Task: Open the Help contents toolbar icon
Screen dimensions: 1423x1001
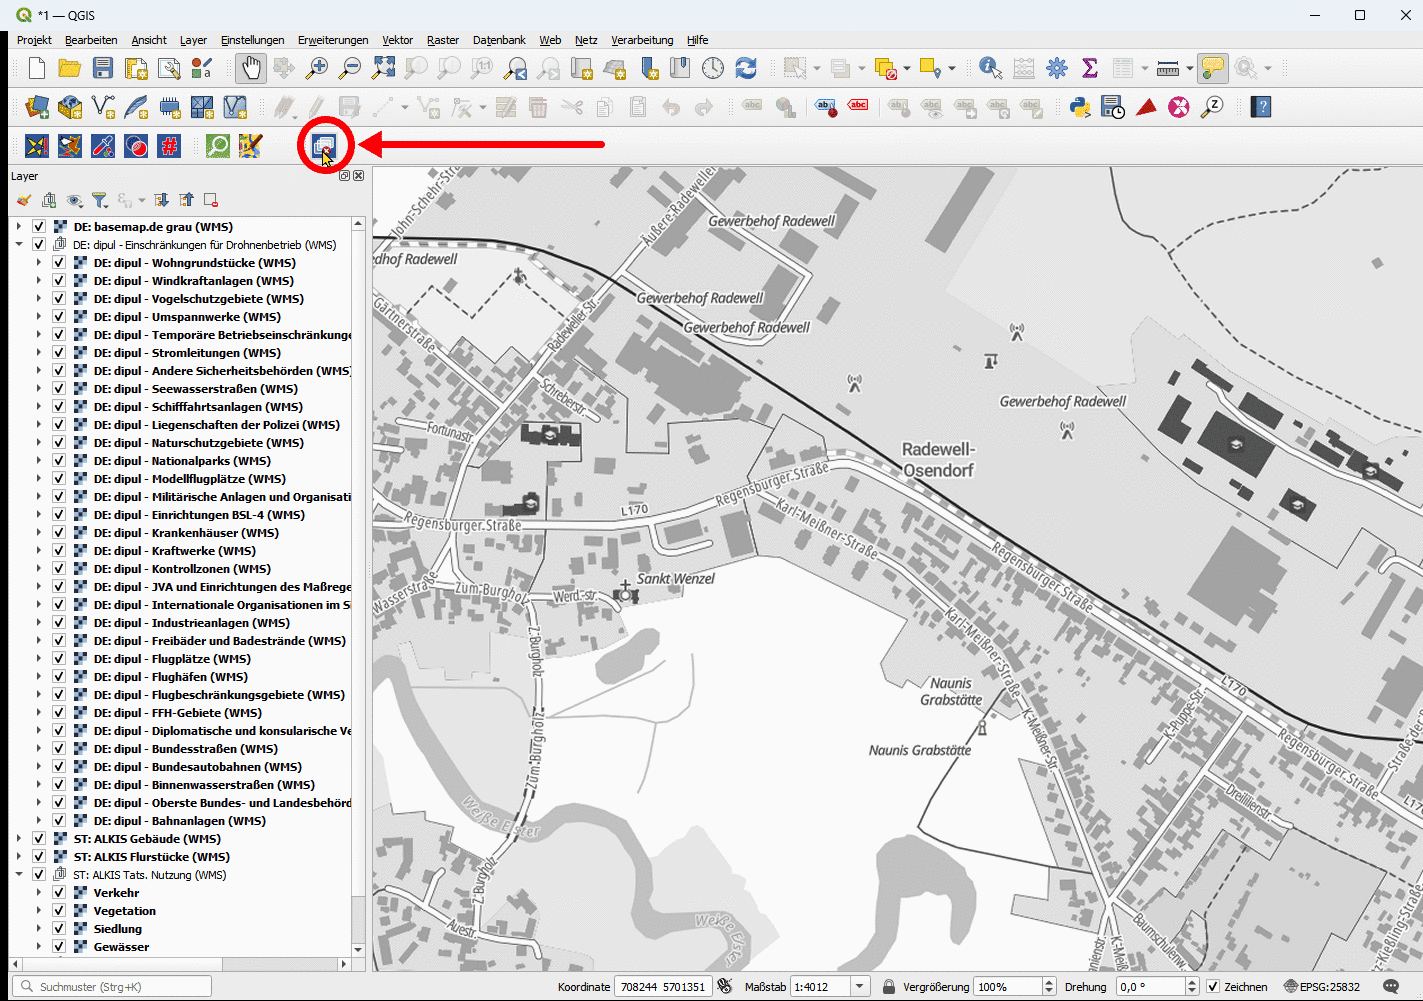Action: click(x=1261, y=107)
